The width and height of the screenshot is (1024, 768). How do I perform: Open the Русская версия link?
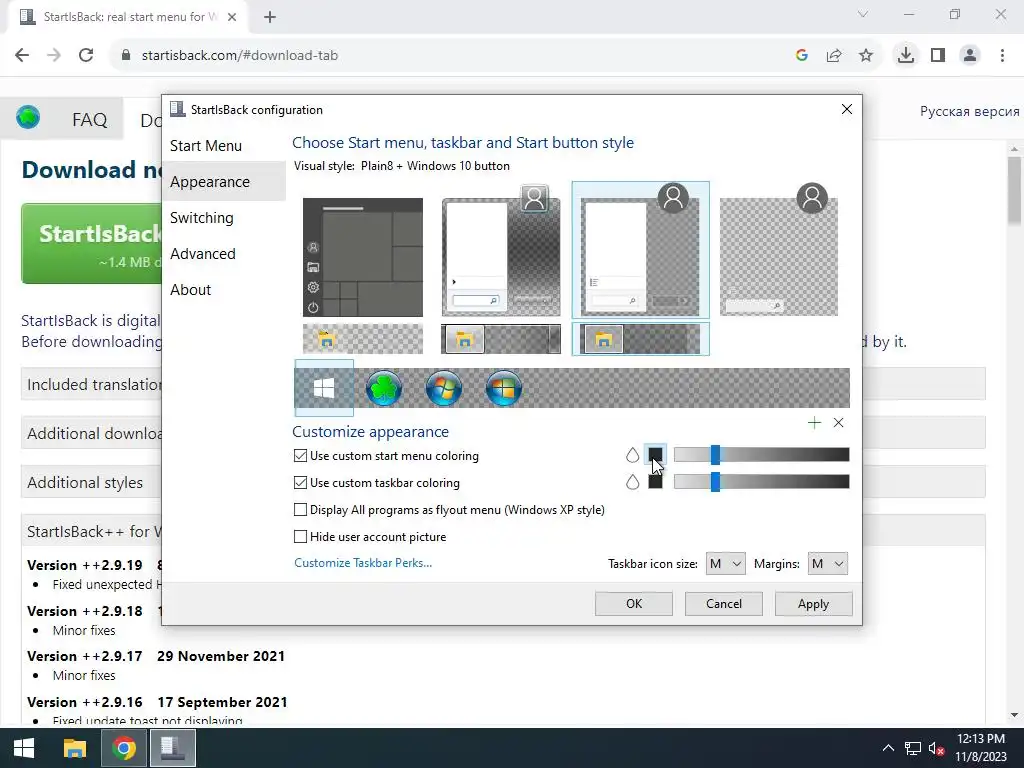point(969,112)
